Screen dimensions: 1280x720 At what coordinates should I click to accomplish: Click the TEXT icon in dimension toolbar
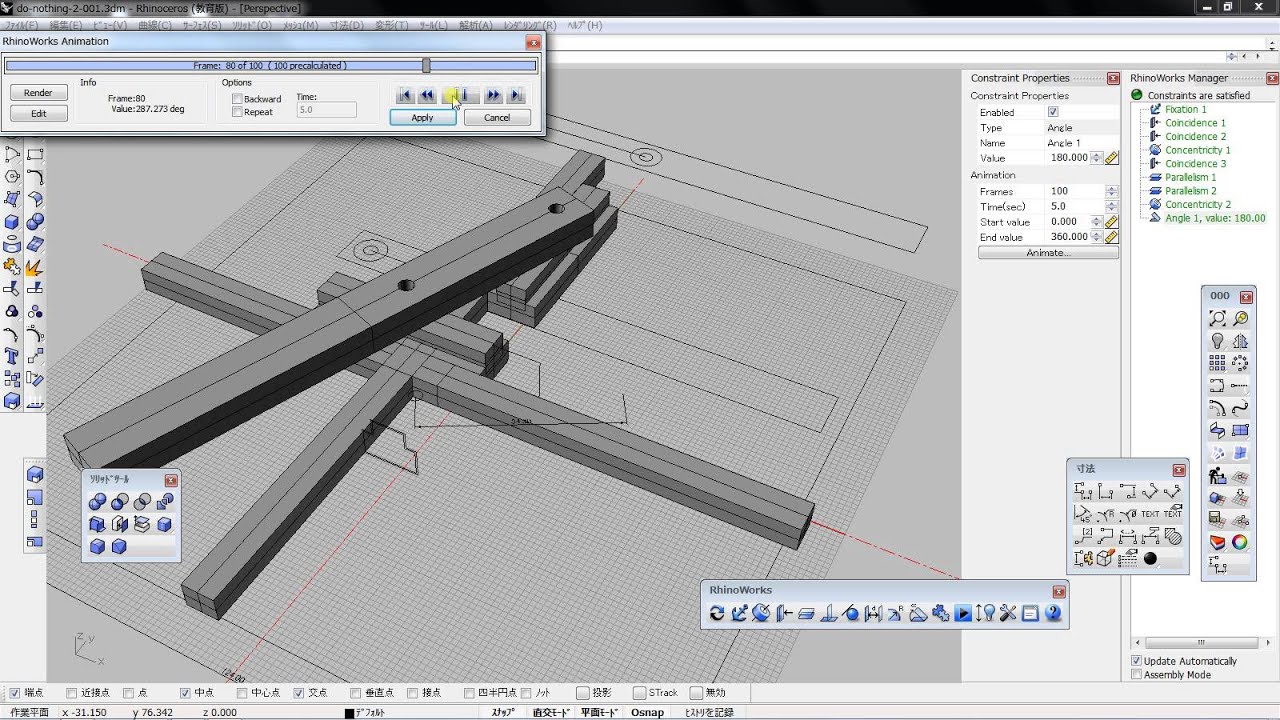(1150, 513)
